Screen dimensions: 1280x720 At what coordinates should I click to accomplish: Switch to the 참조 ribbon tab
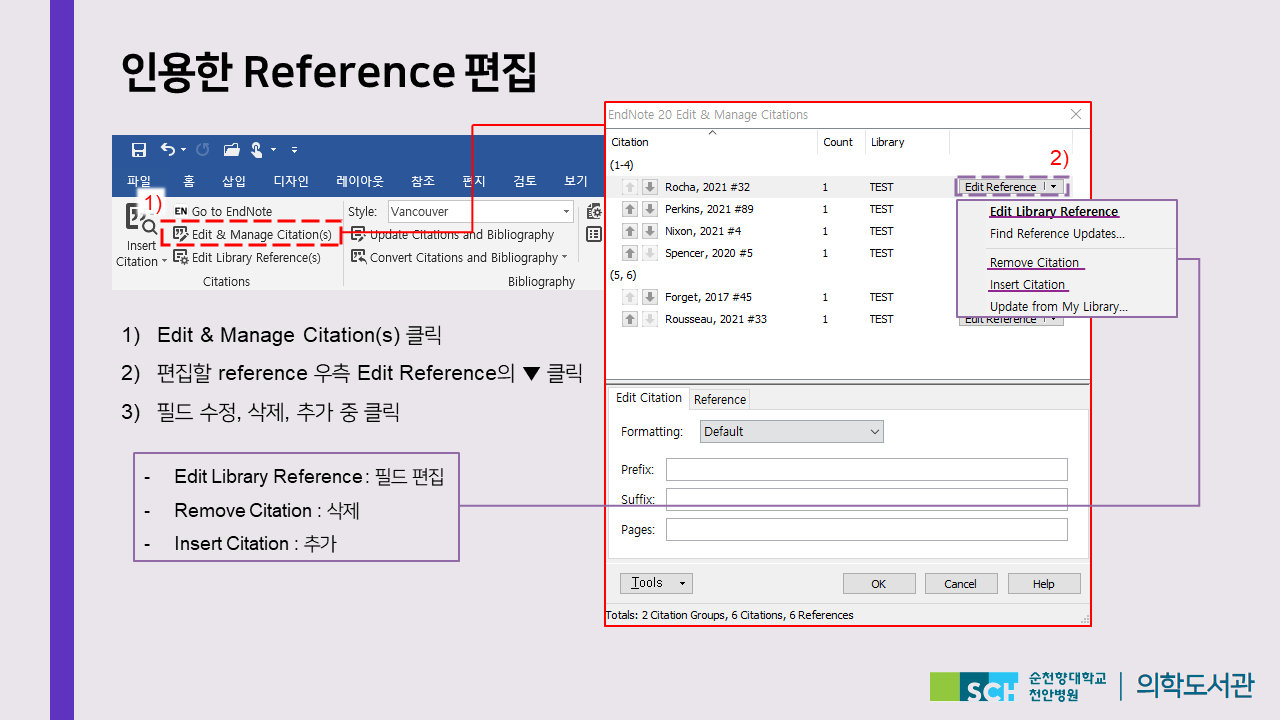point(423,181)
